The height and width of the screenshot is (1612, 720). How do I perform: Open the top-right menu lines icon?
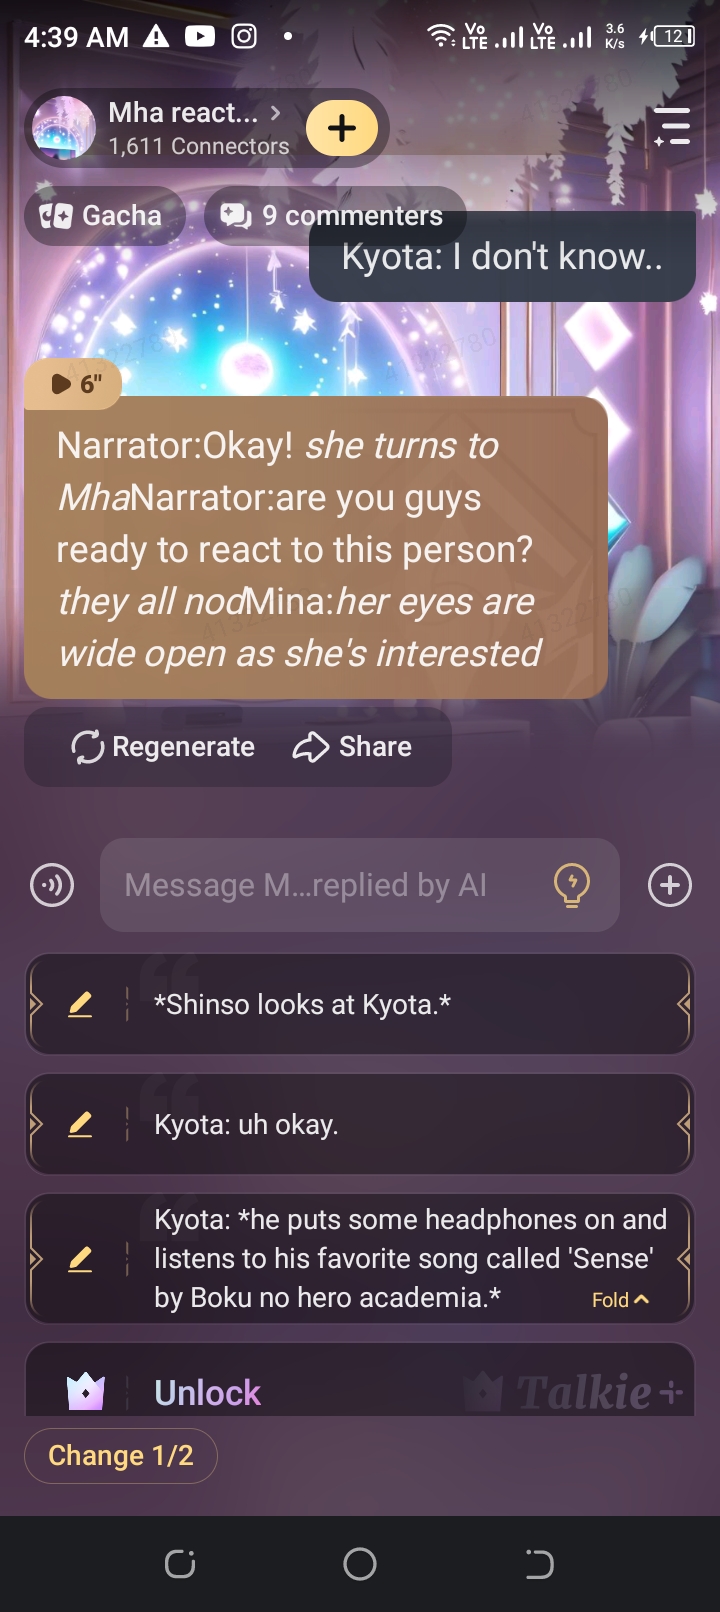coord(672,126)
